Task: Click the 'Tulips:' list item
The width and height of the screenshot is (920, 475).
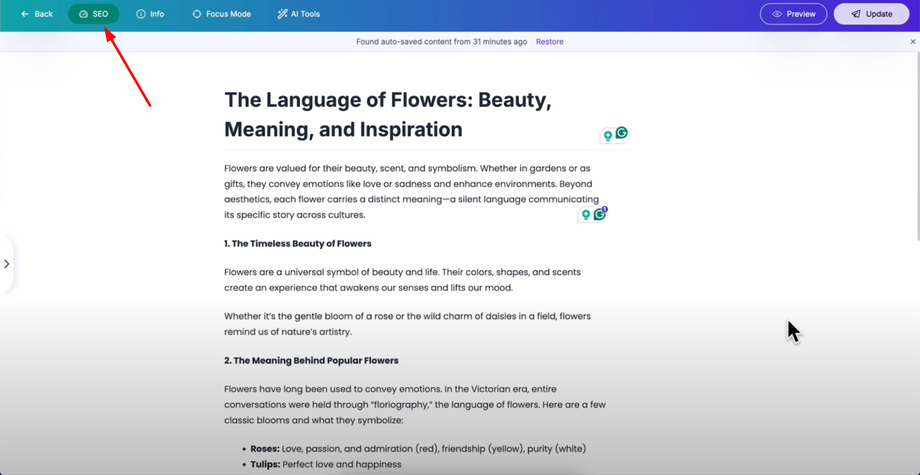Action: point(326,464)
